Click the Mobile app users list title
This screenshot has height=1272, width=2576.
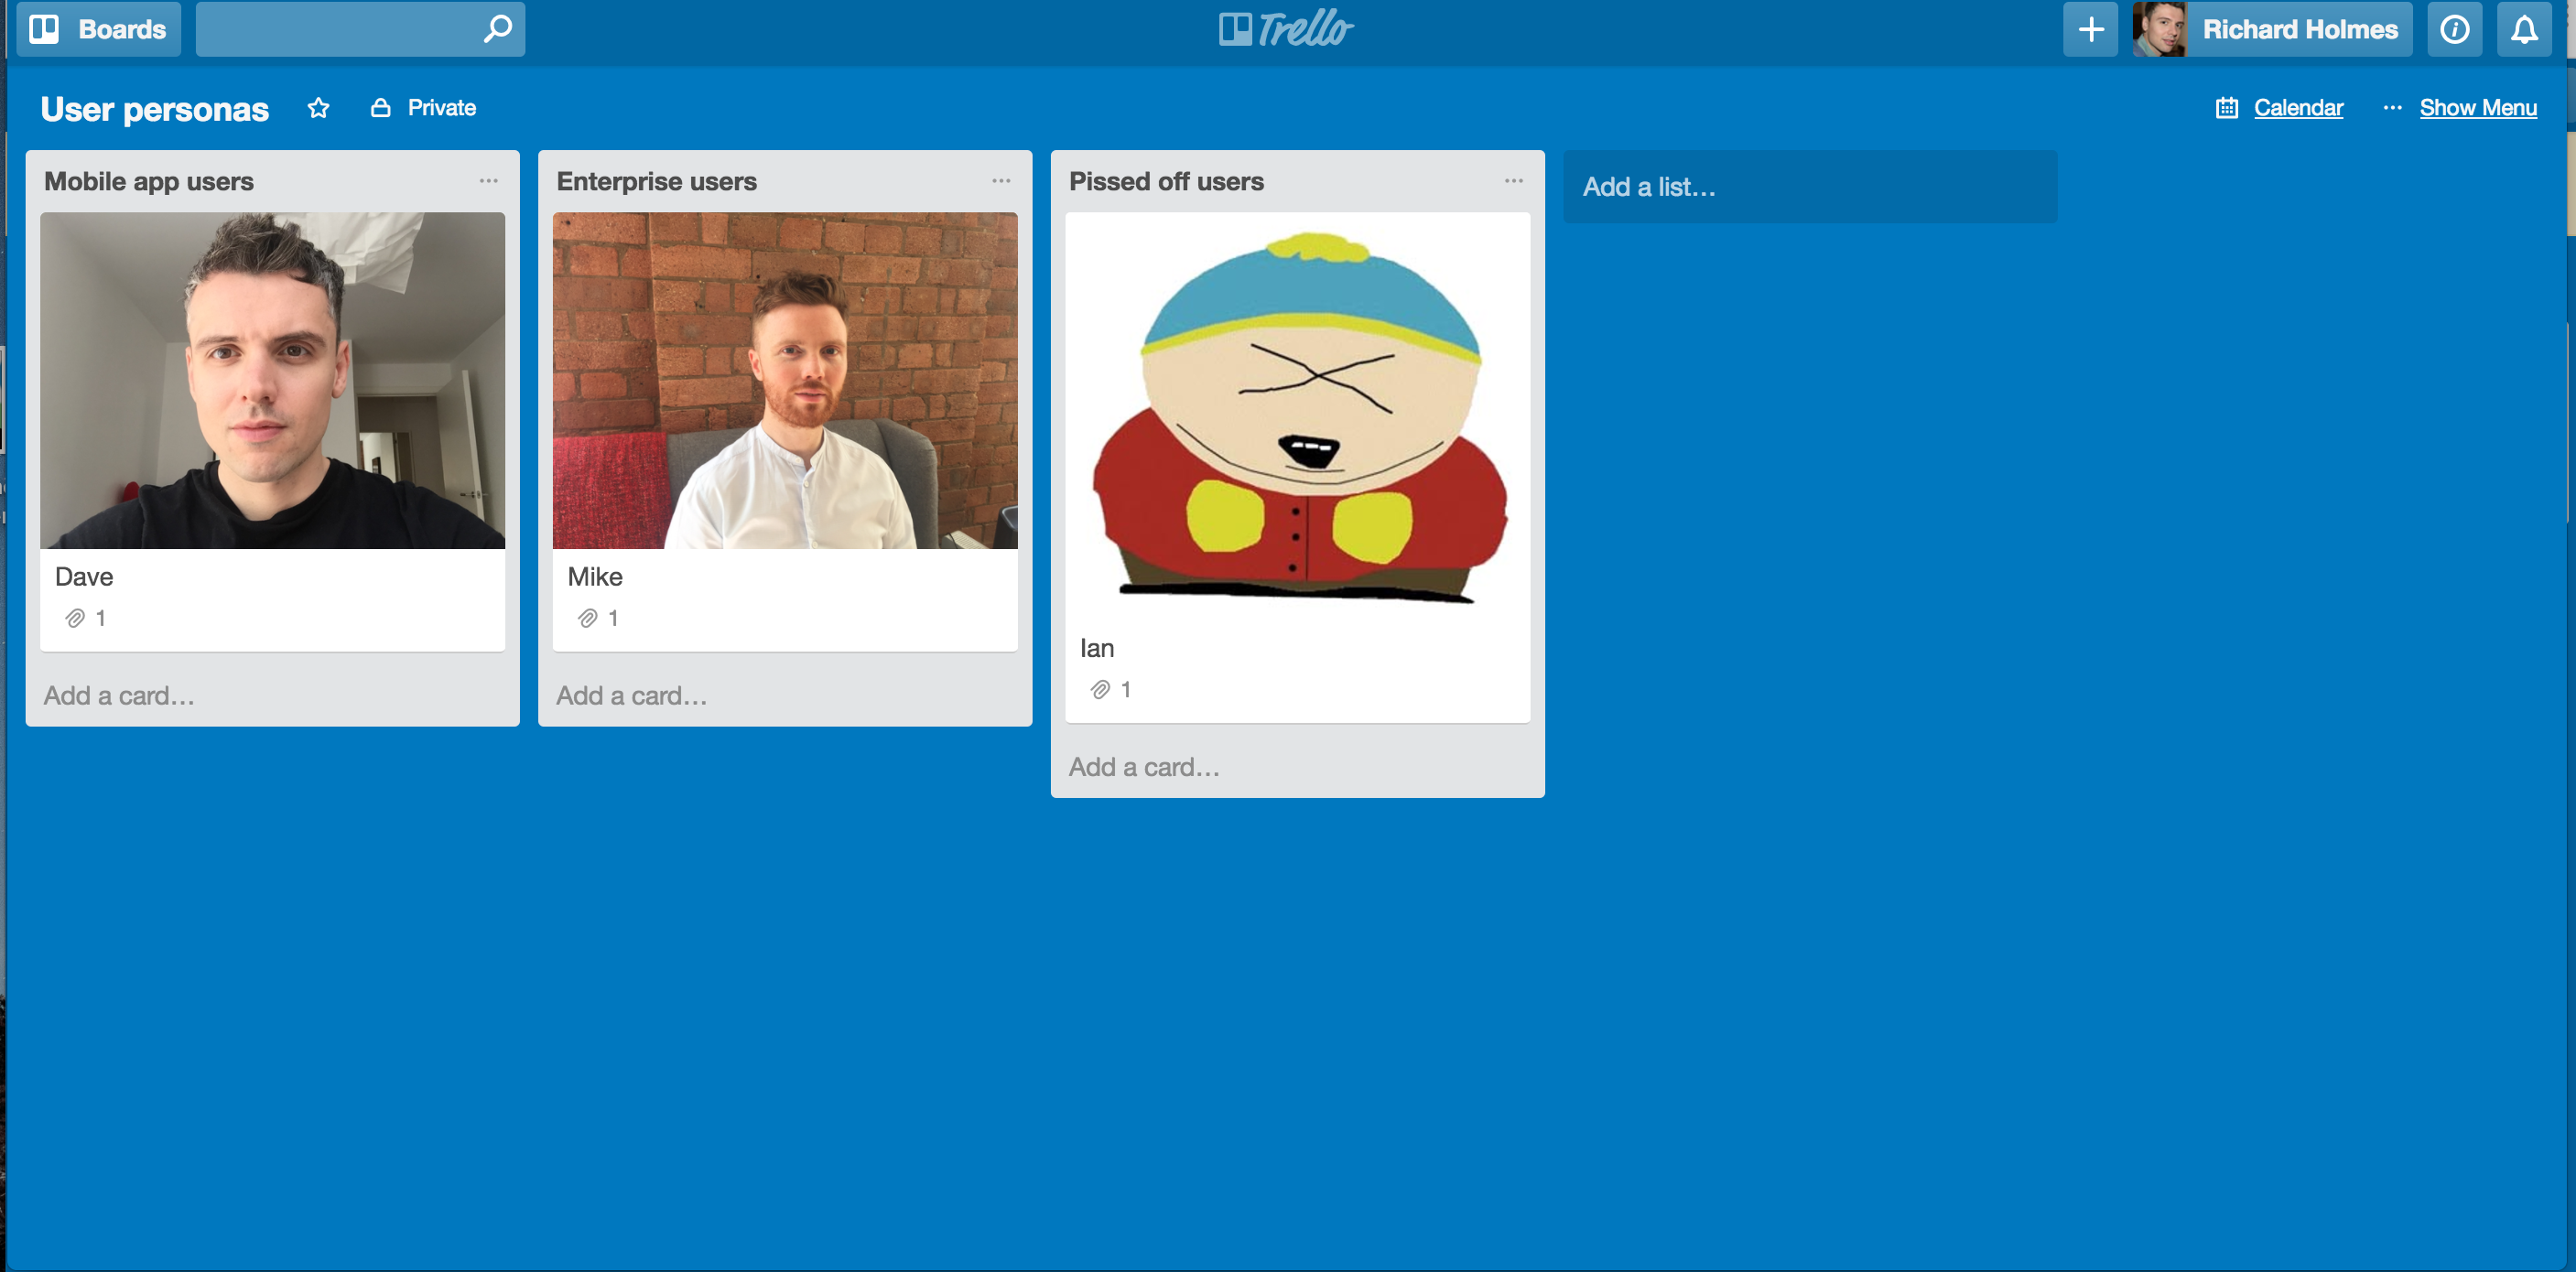pyautogui.click(x=149, y=182)
